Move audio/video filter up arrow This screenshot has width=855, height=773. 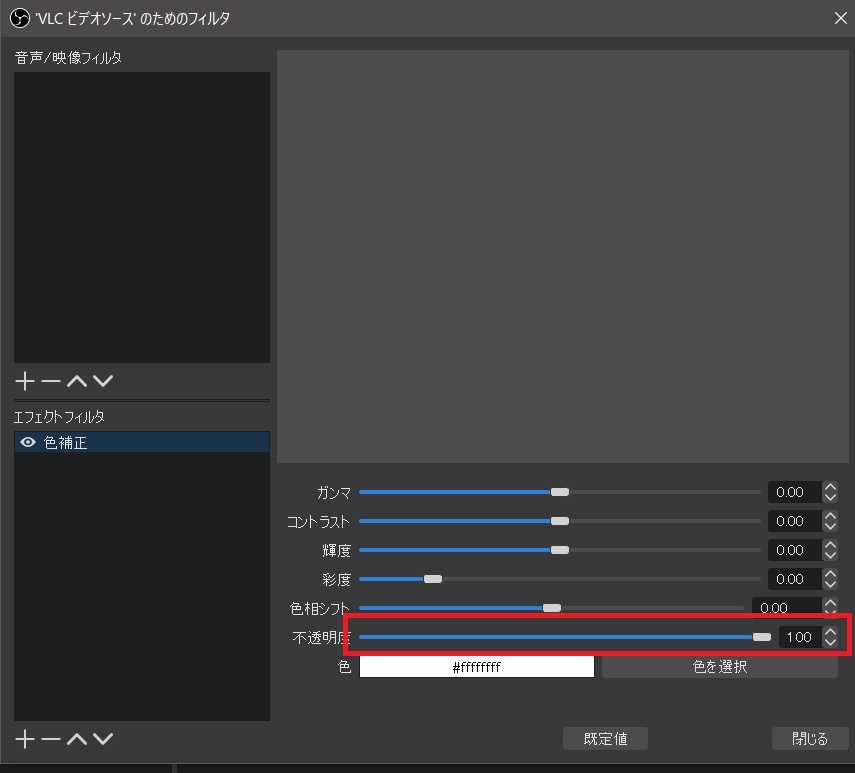pos(77,381)
